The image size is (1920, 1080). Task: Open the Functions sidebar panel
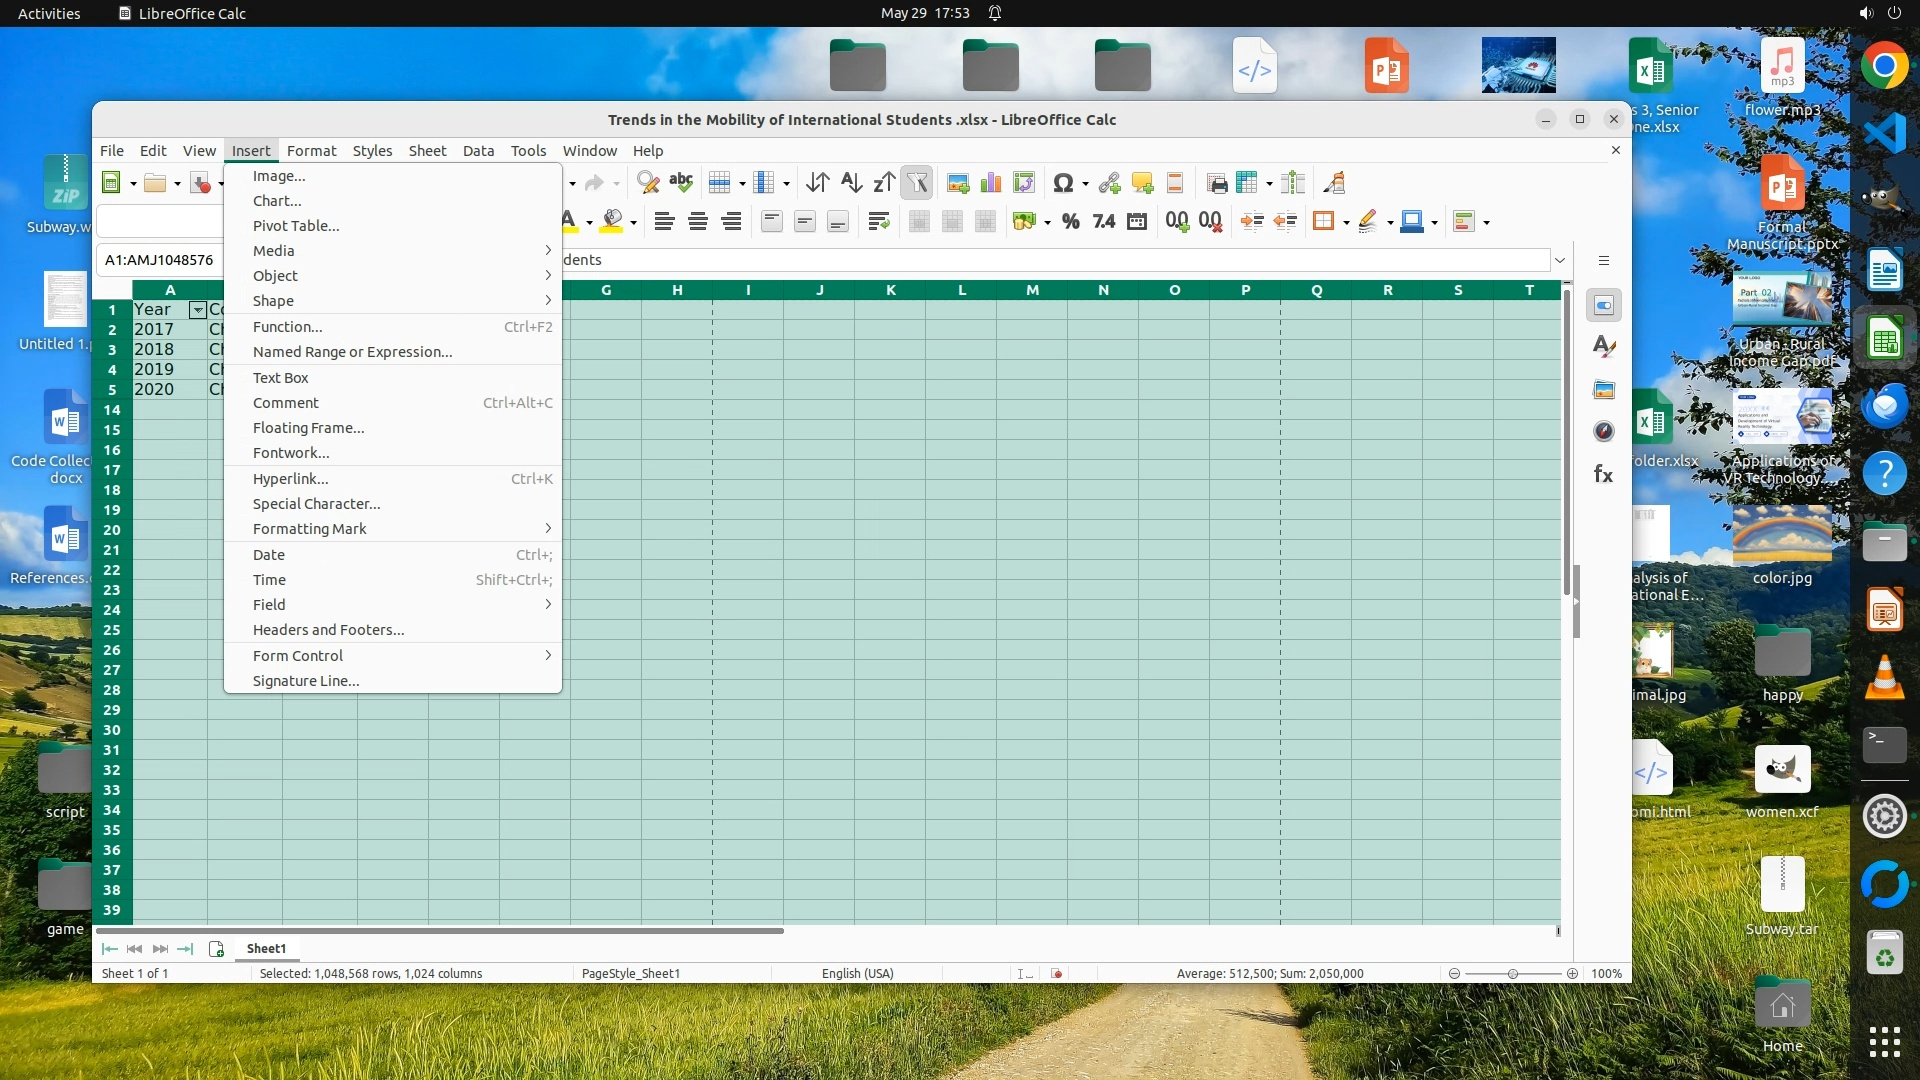click(1603, 474)
